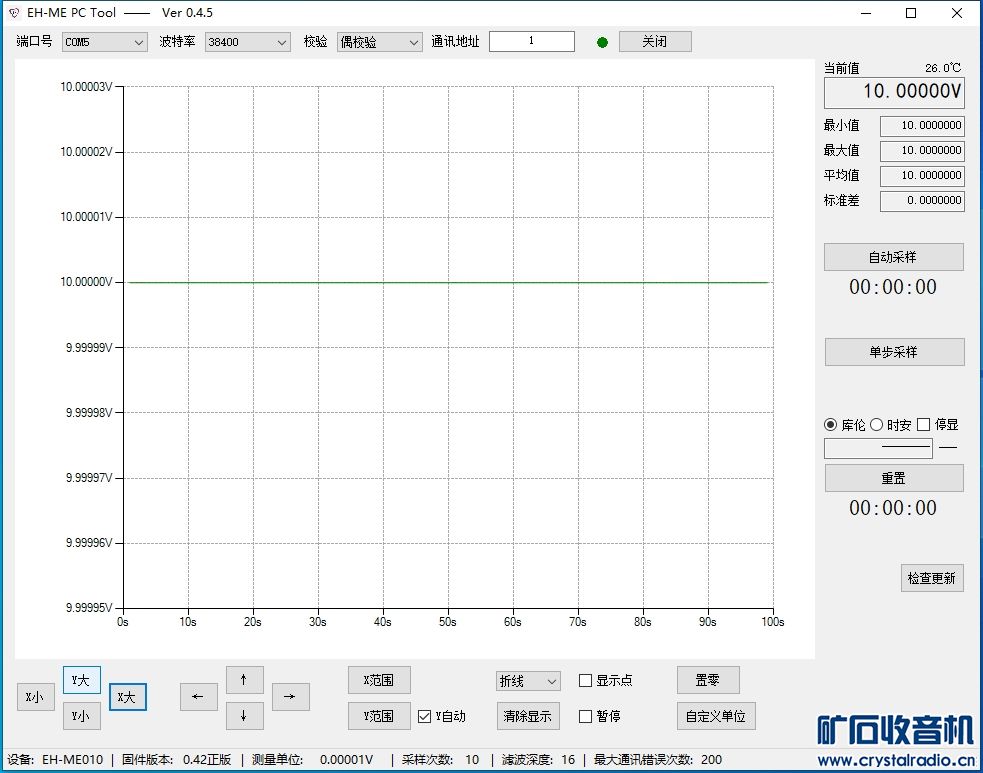This screenshot has height=773, width=983.
Task: Click the 设备: EH-ME010 status text
Action: tap(55, 760)
